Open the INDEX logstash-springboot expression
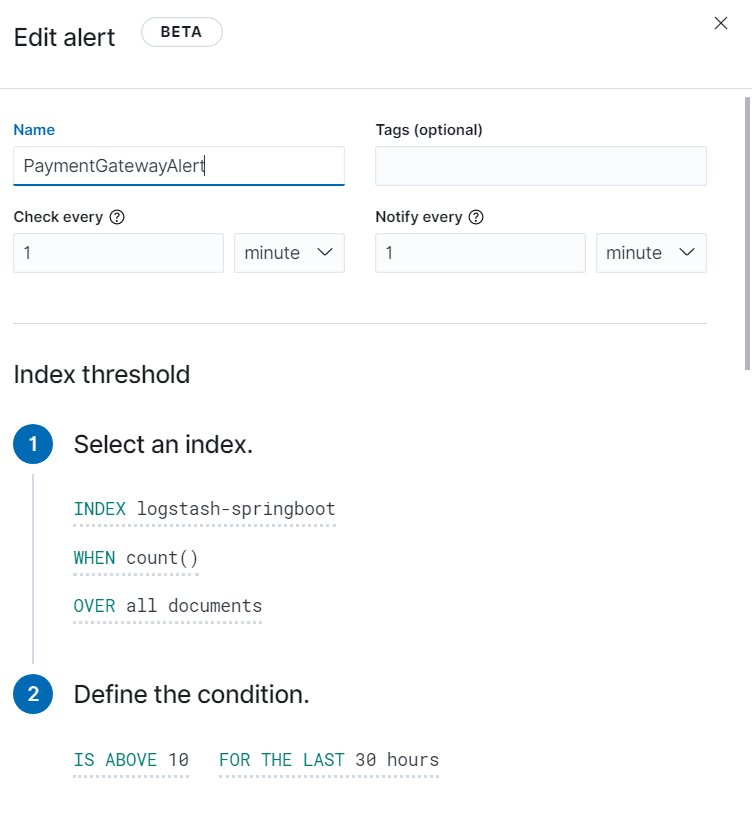 (204, 509)
